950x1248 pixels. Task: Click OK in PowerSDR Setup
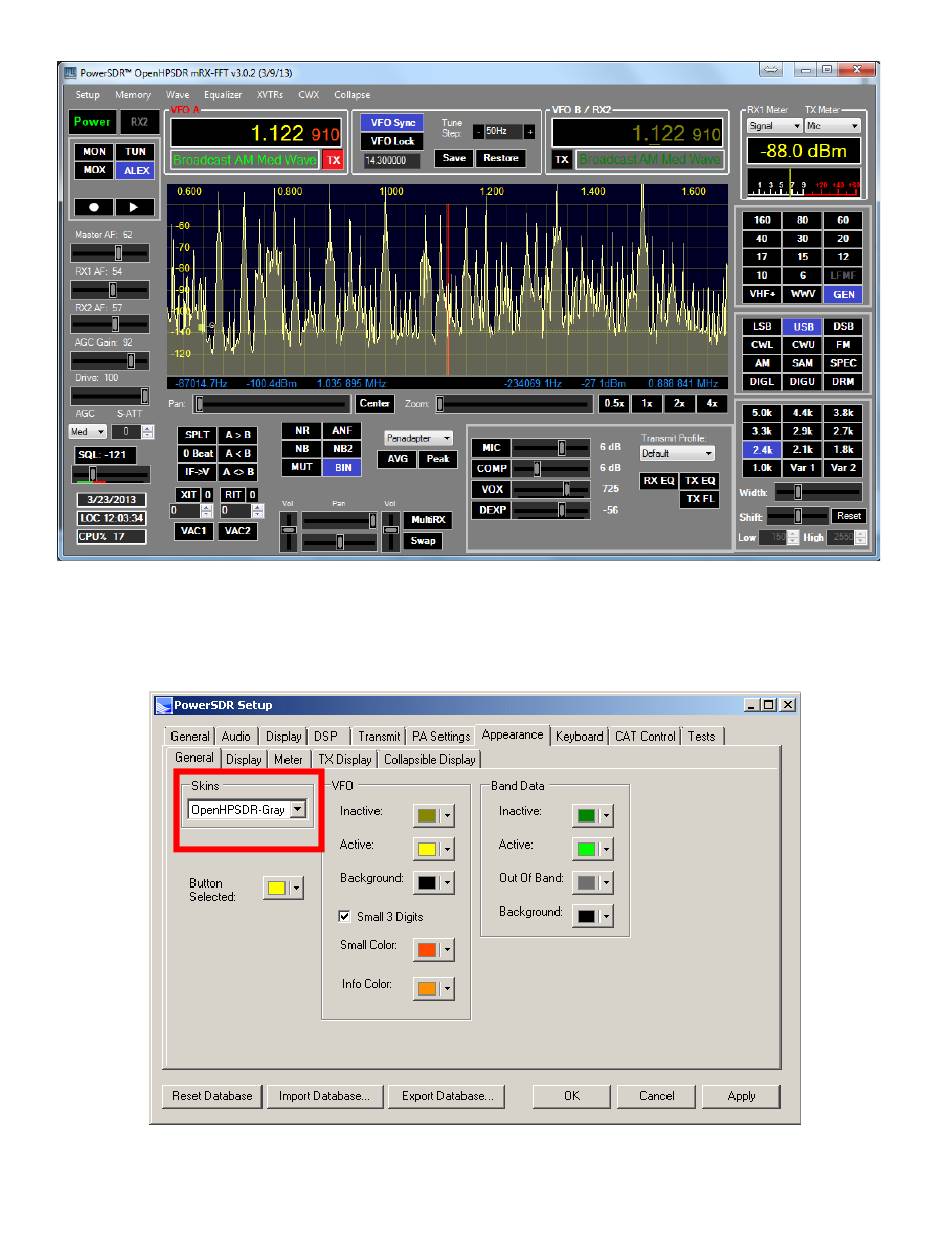(571, 1096)
